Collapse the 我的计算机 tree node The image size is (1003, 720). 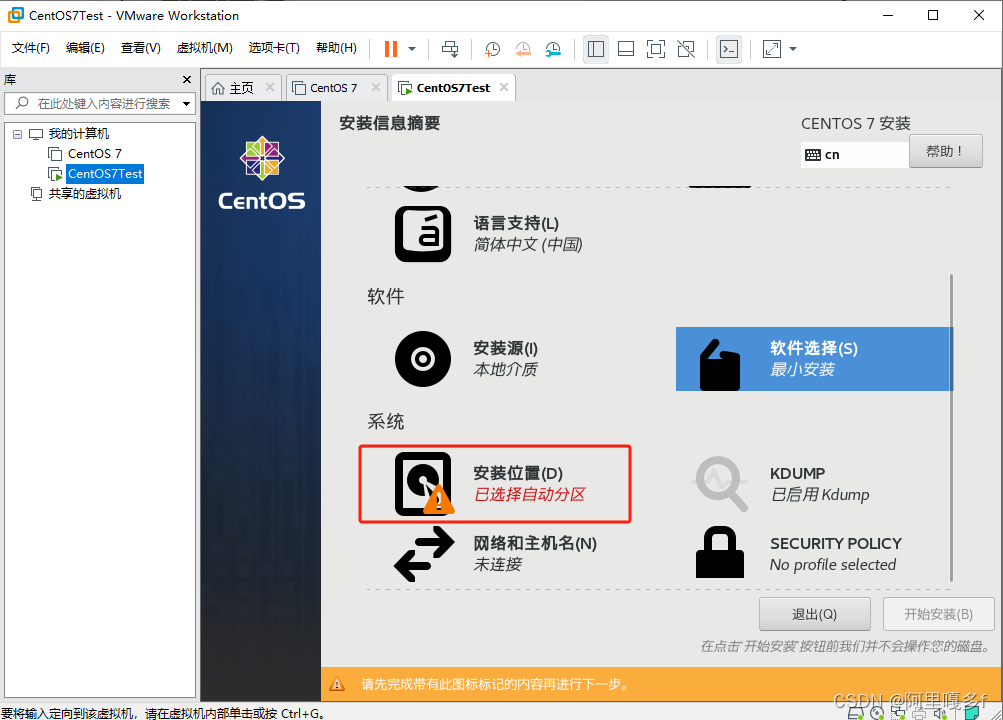[x=16, y=133]
